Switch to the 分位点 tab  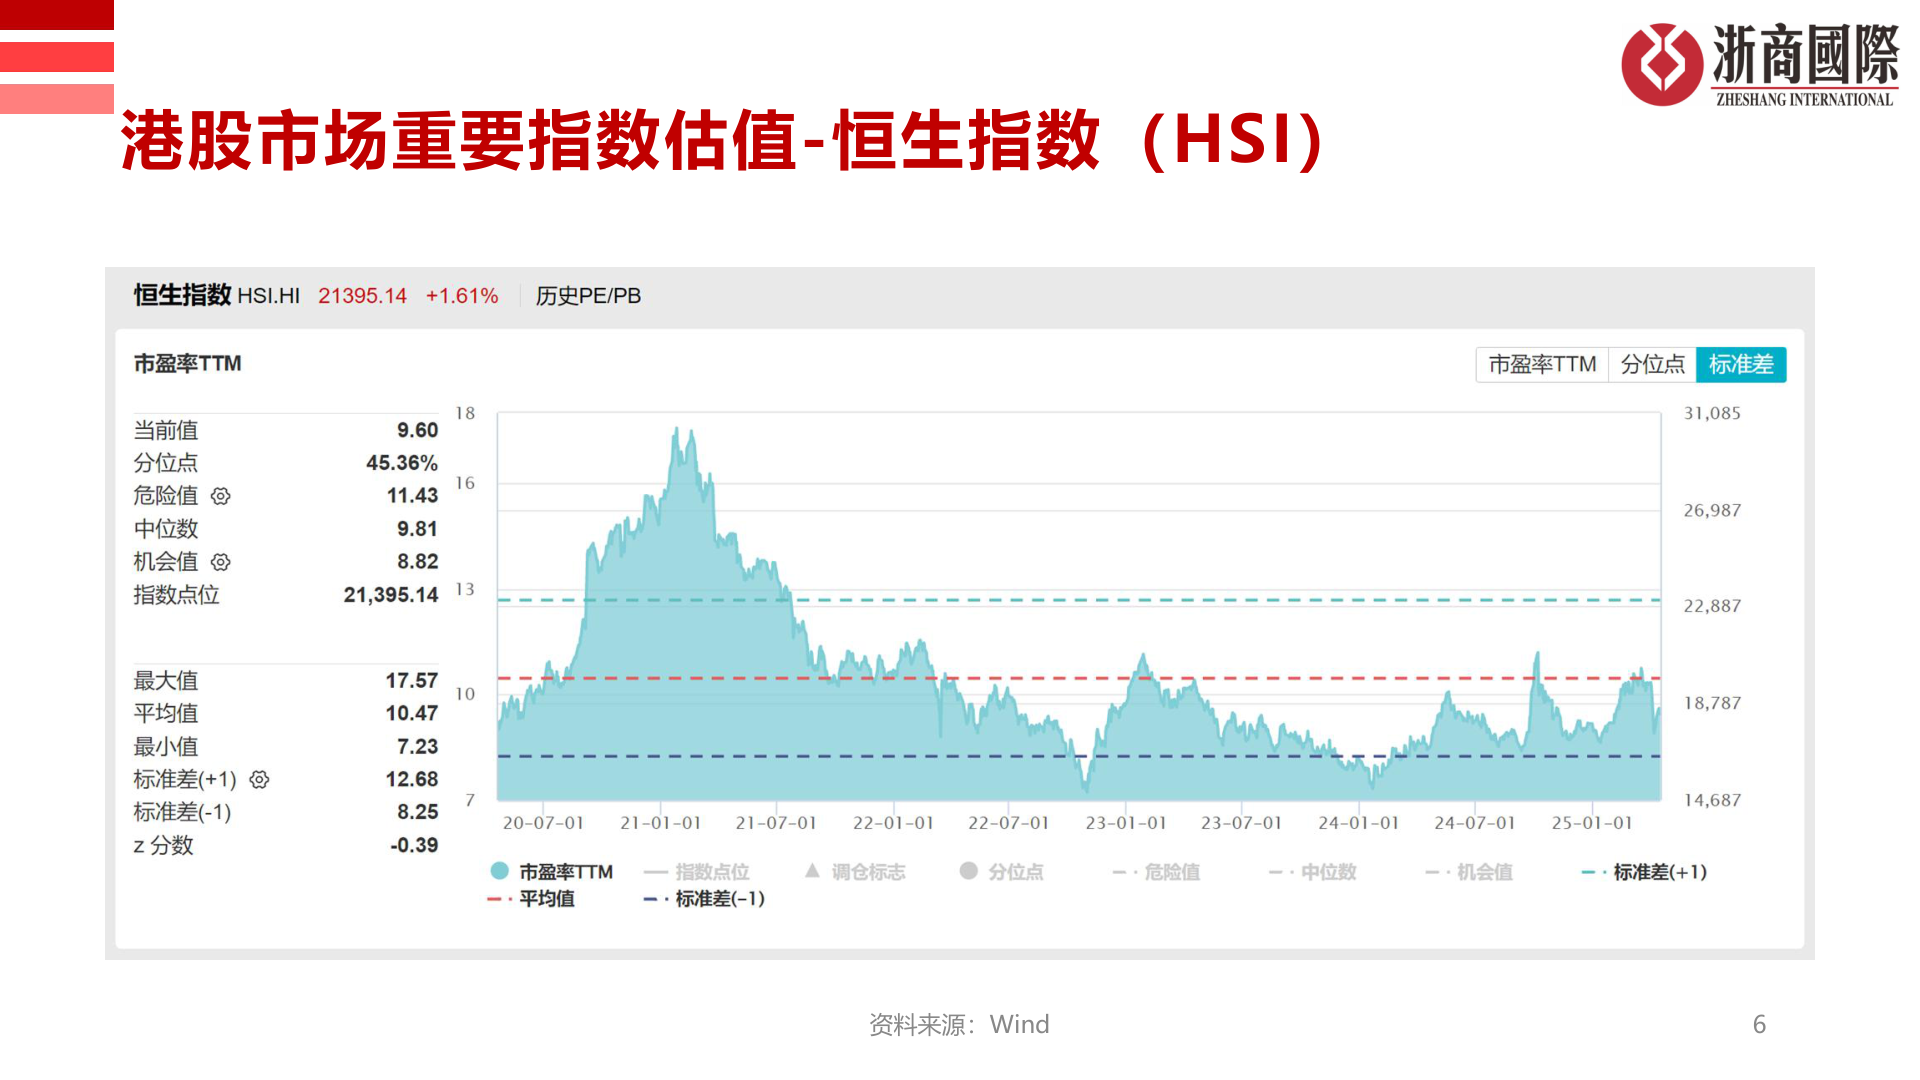click(1653, 364)
